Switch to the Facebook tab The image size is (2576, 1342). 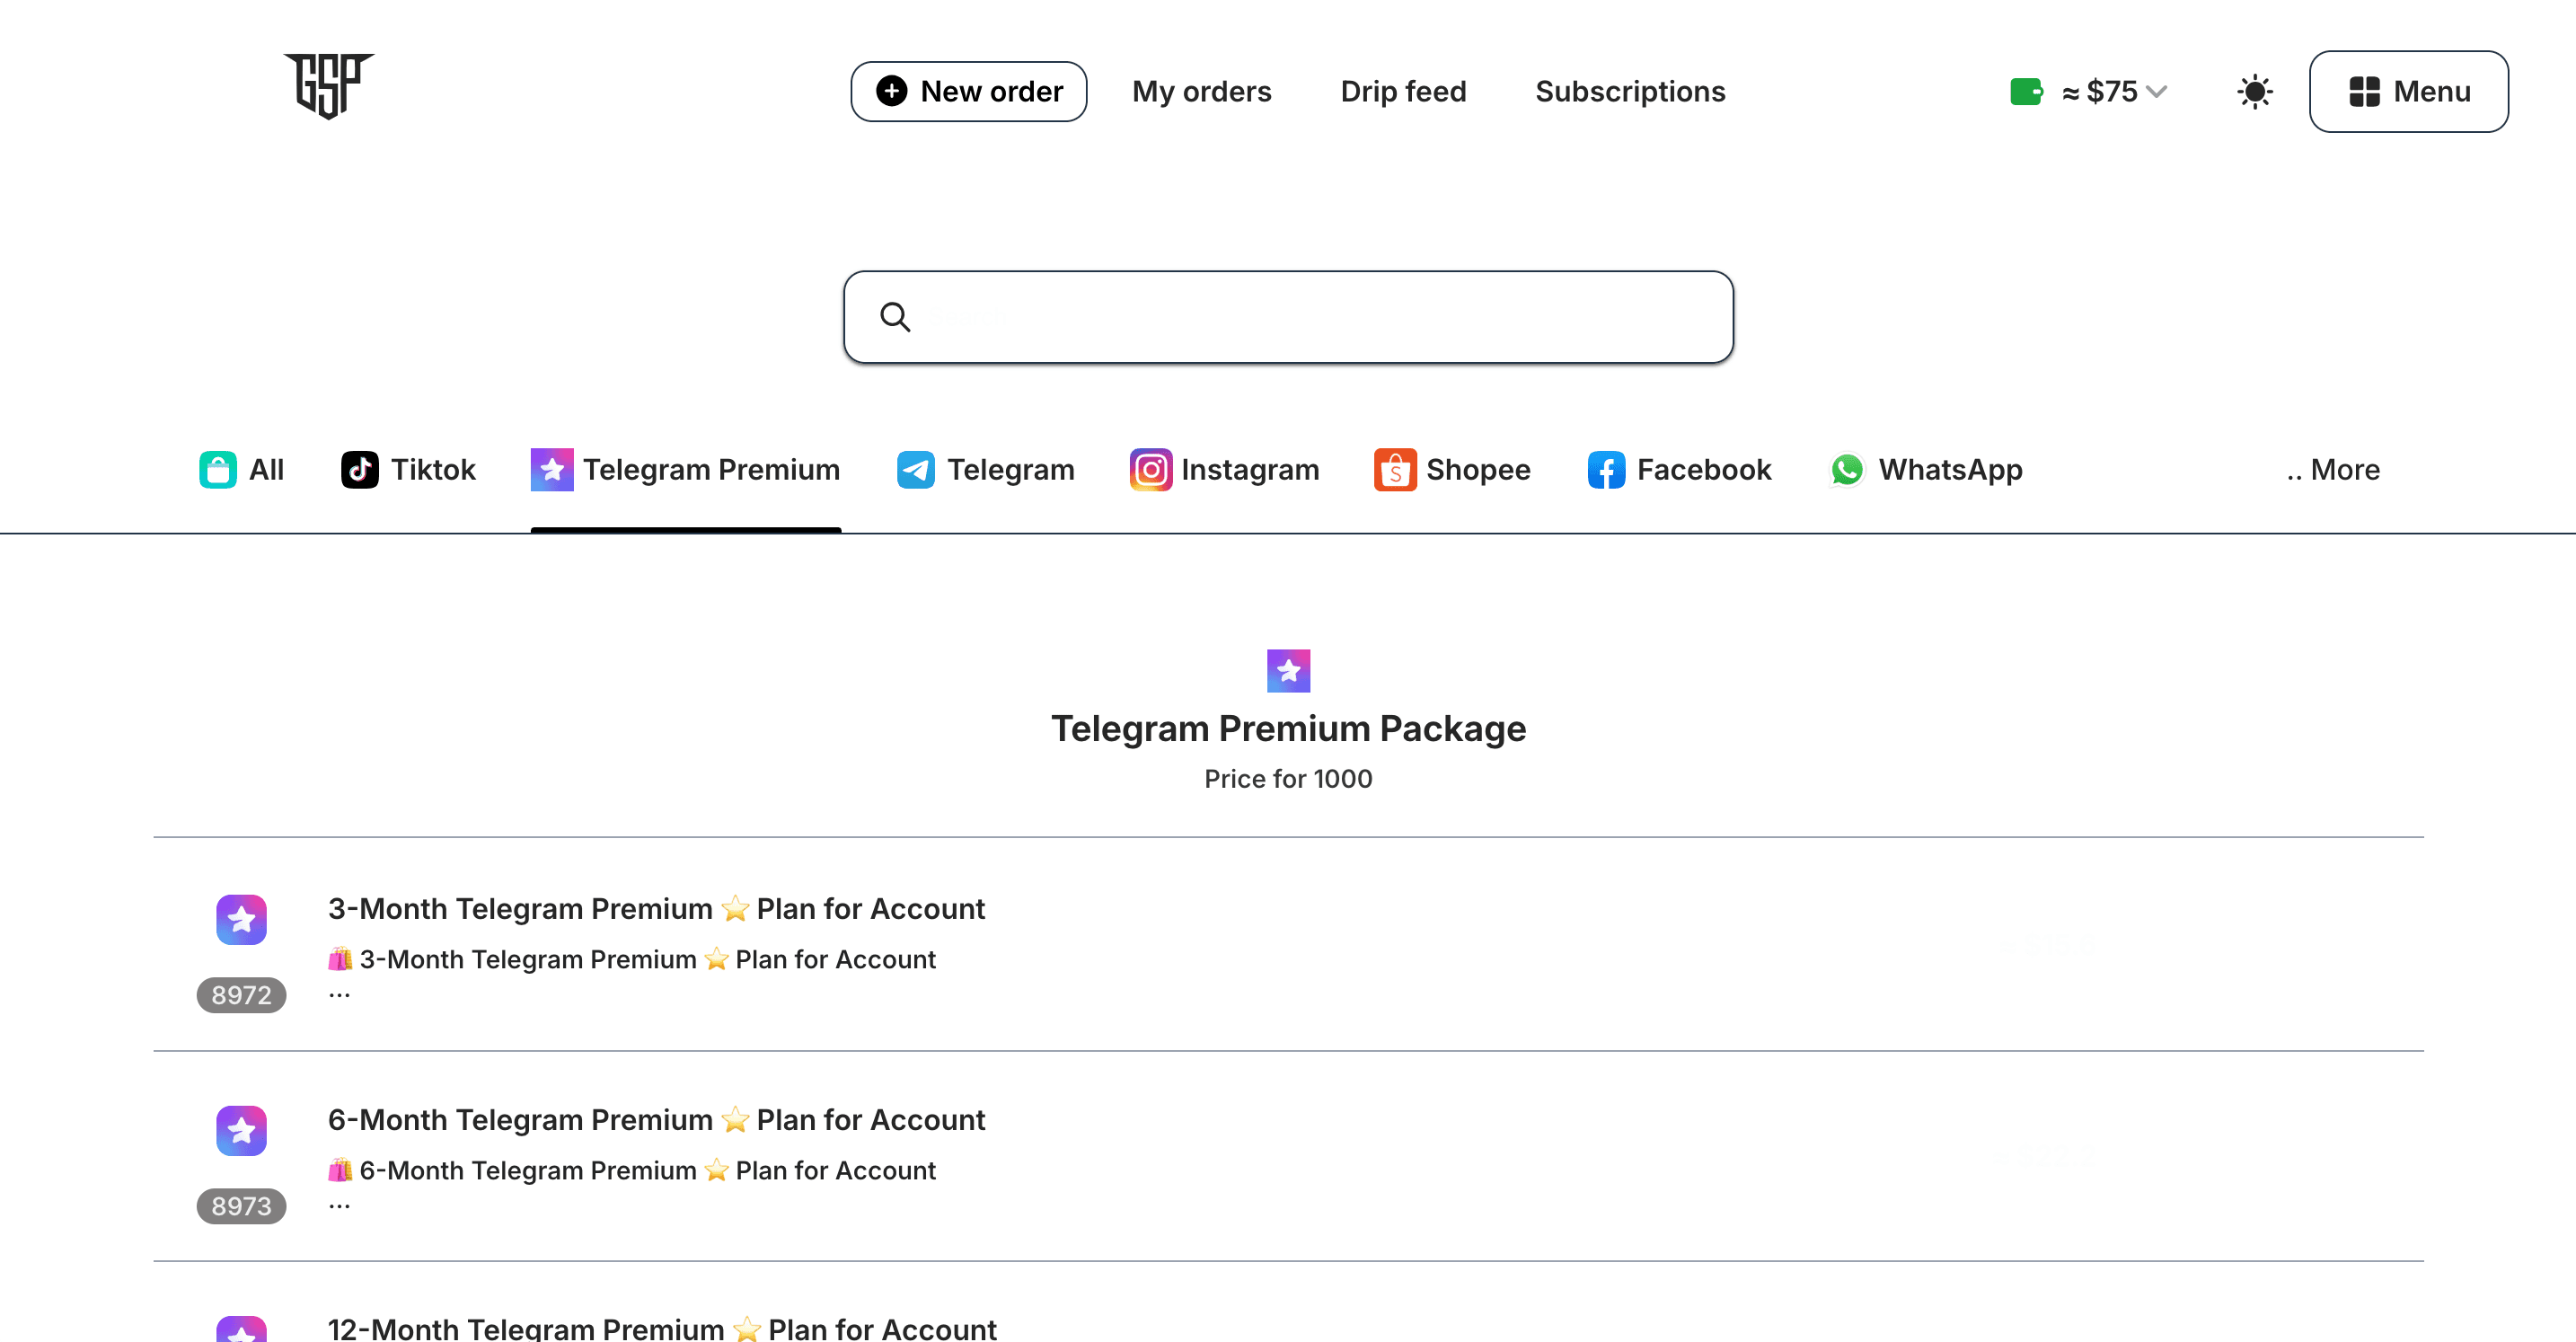pos(1679,469)
